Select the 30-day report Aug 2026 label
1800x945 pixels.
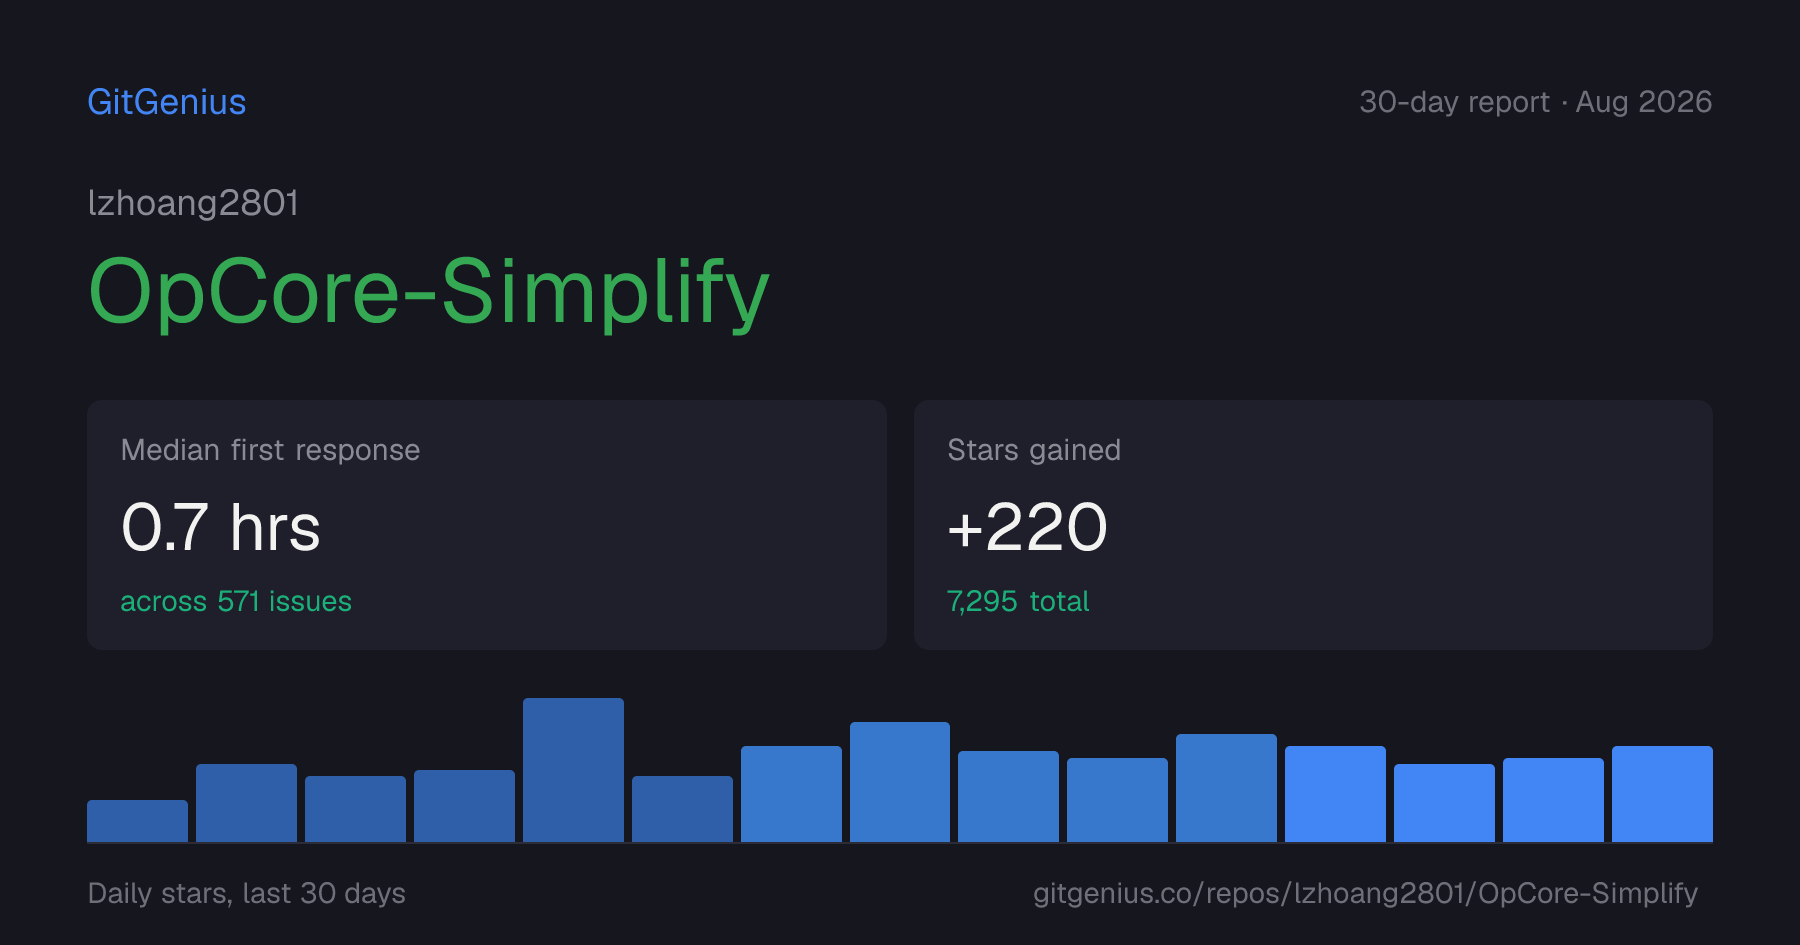click(x=1535, y=102)
